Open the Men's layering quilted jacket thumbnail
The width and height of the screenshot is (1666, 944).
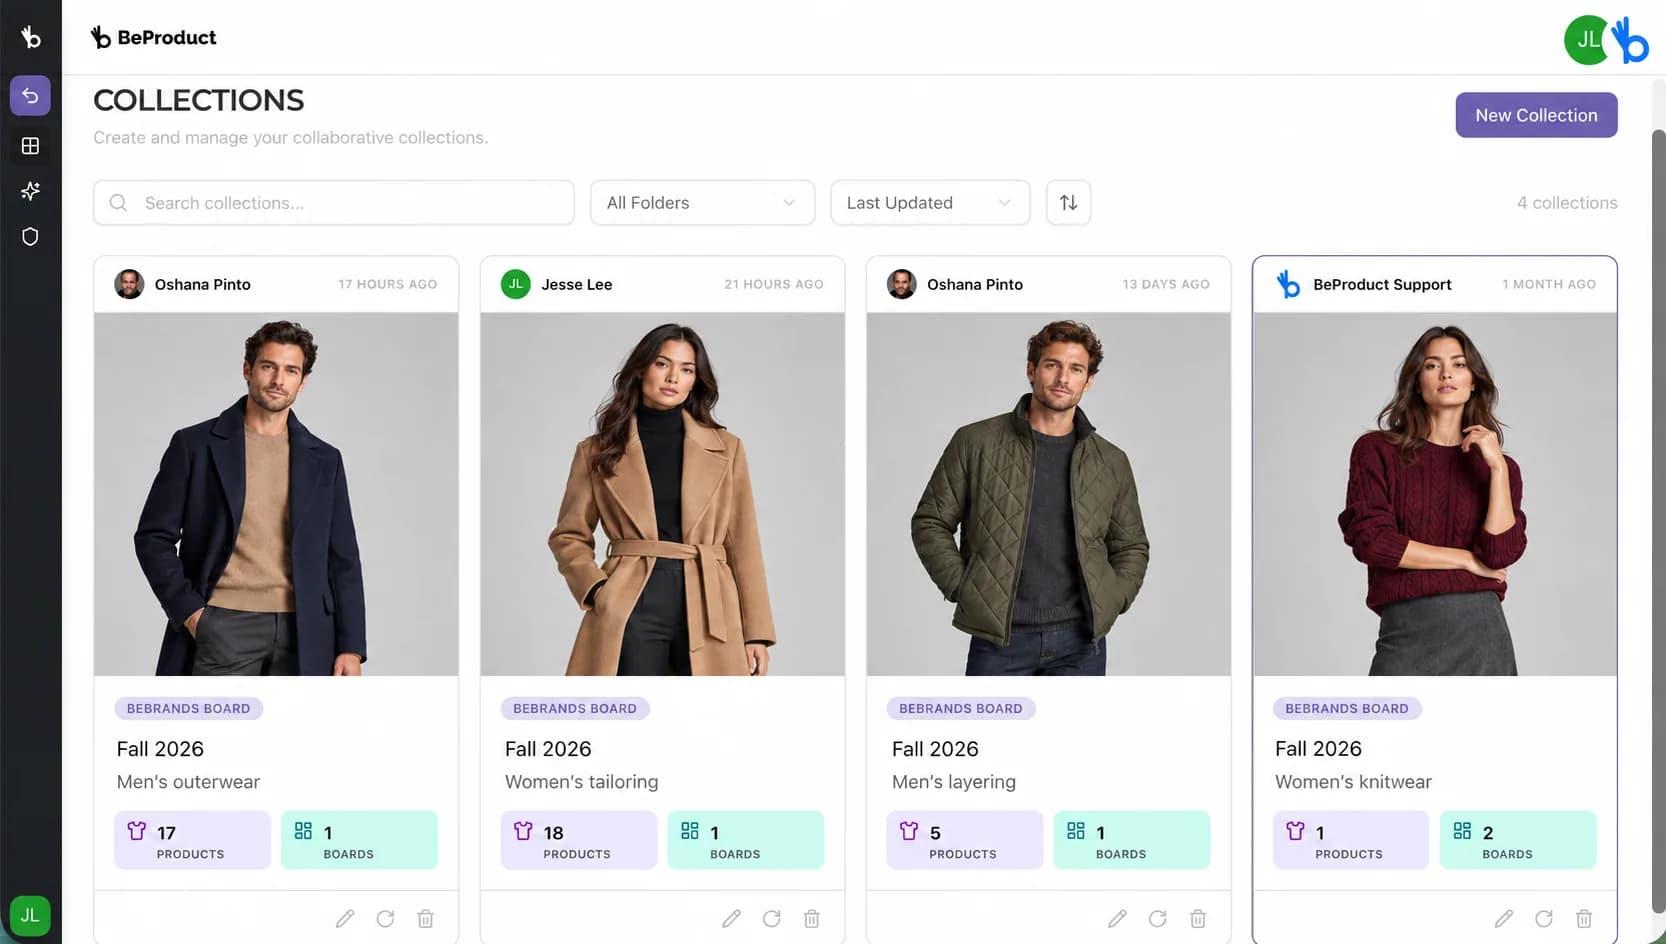pyautogui.click(x=1048, y=494)
